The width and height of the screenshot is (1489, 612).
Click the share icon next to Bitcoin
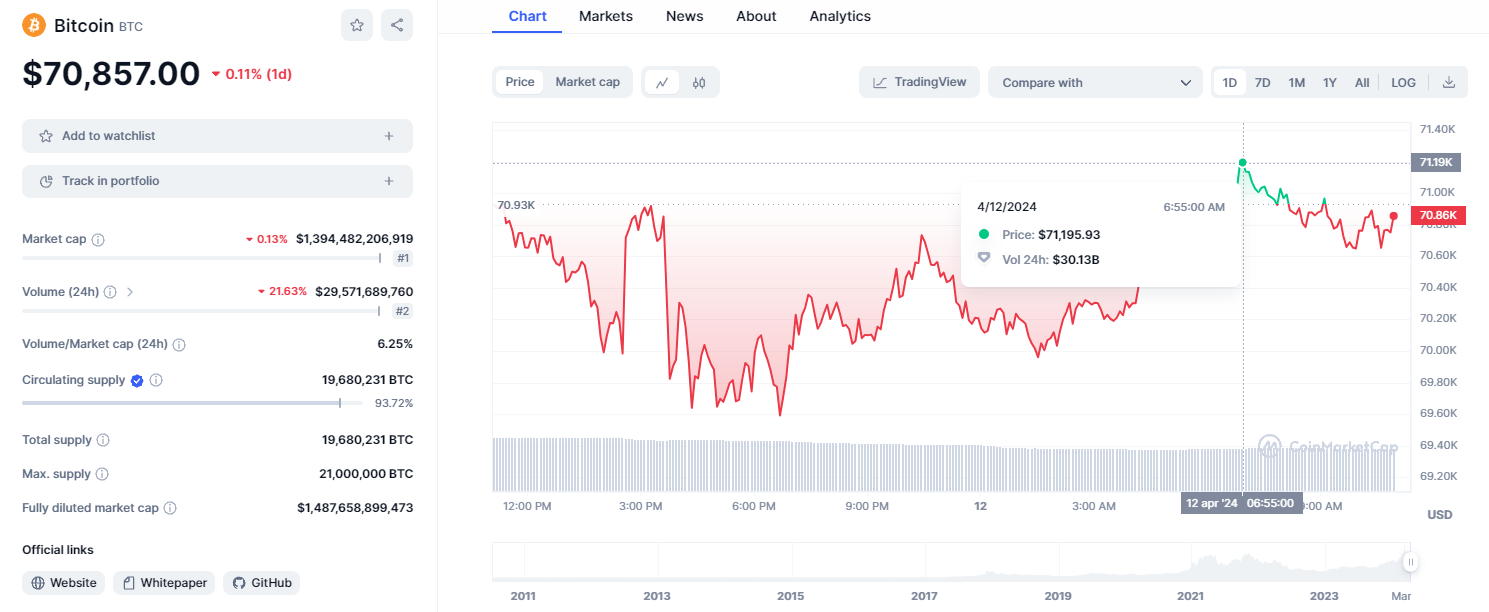click(397, 25)
